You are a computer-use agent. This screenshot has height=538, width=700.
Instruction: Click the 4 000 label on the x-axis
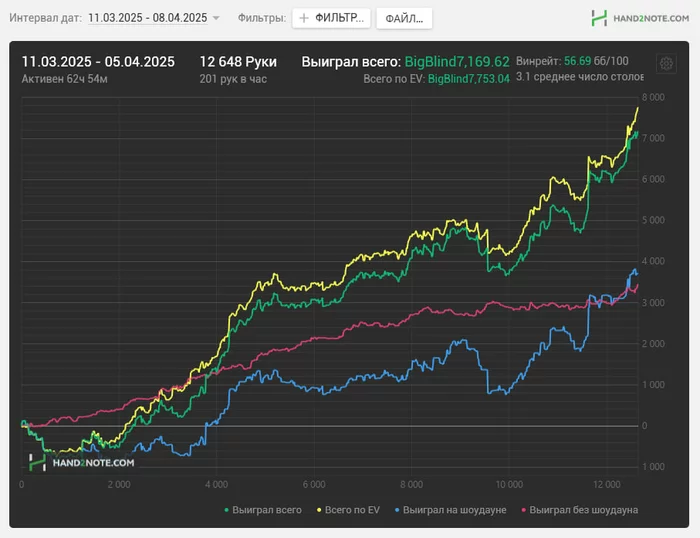coord(217,484)
